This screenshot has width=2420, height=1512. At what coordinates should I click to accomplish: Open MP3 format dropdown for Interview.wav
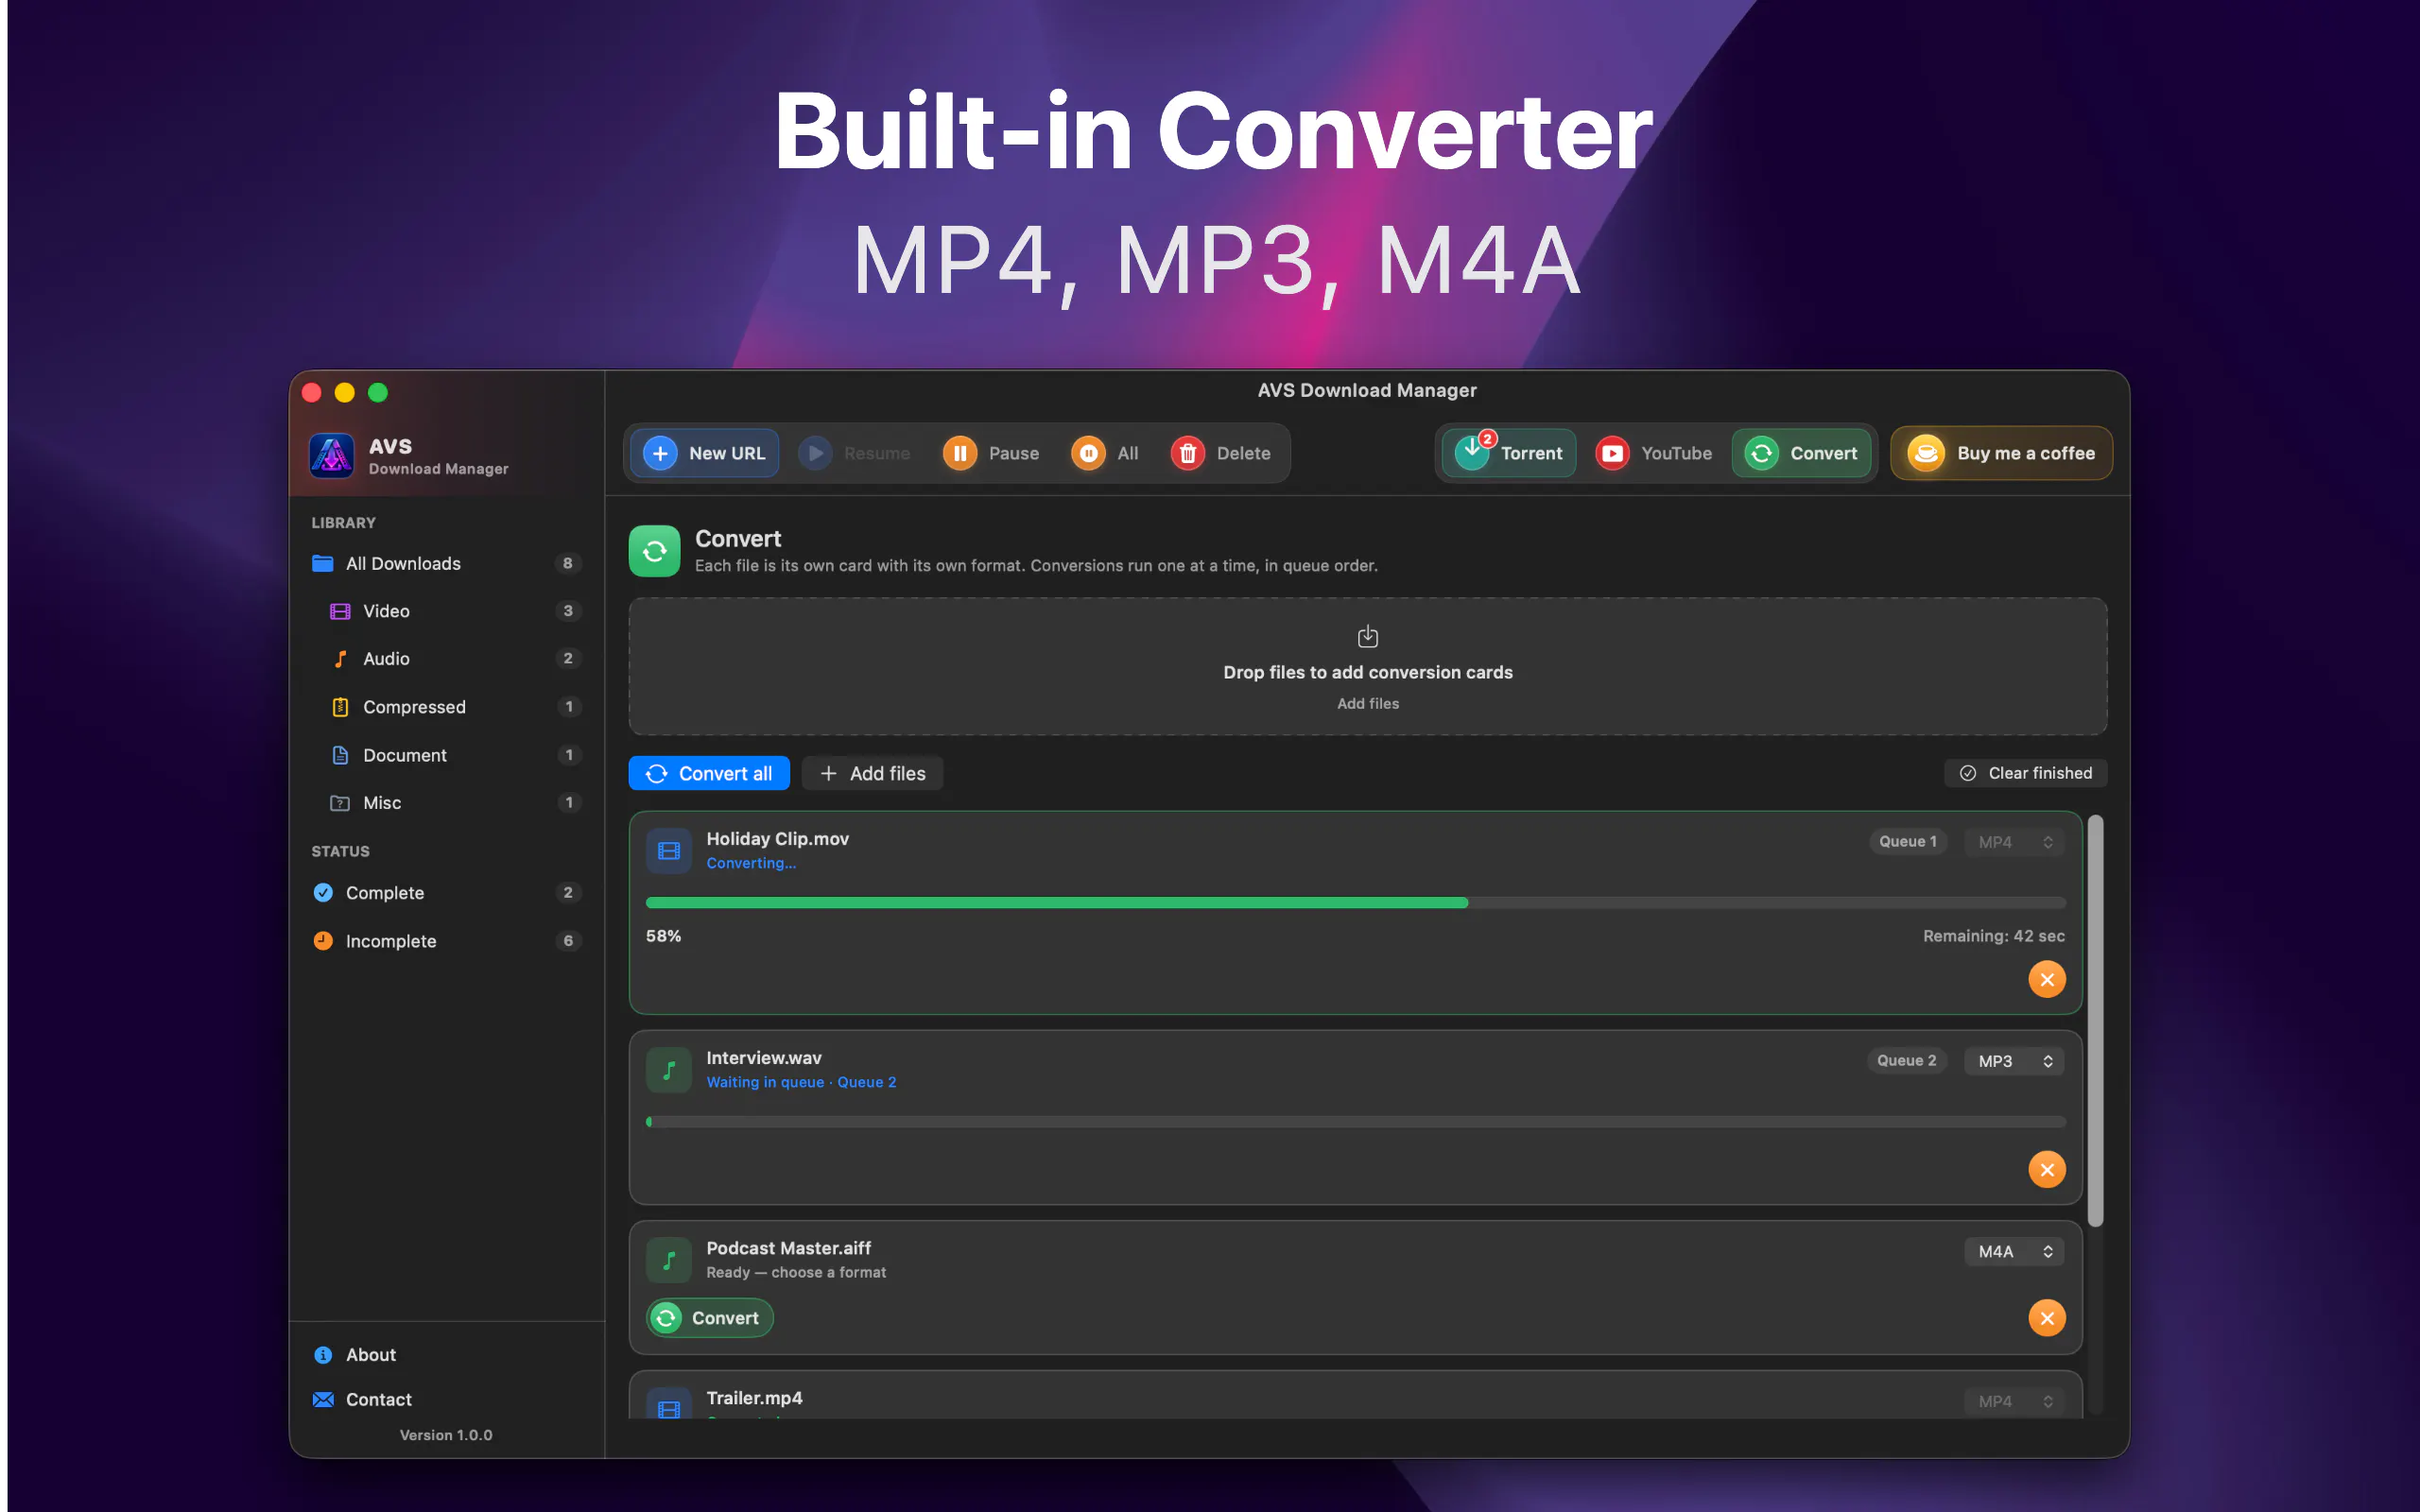pos(2014,1061)
